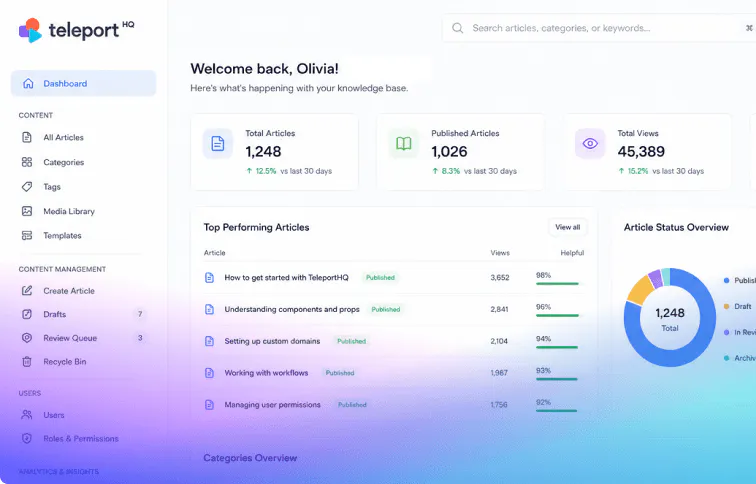The height and width of the screenshot is (484, 756).
Task: Open Roles & Permissions
Action: [x=81, y=439]
